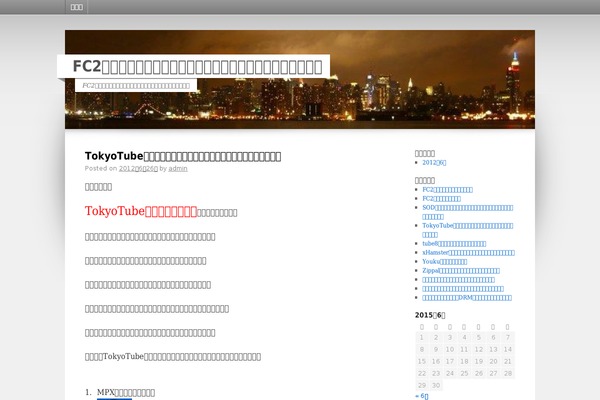Open the admin author link

[178, 168]
